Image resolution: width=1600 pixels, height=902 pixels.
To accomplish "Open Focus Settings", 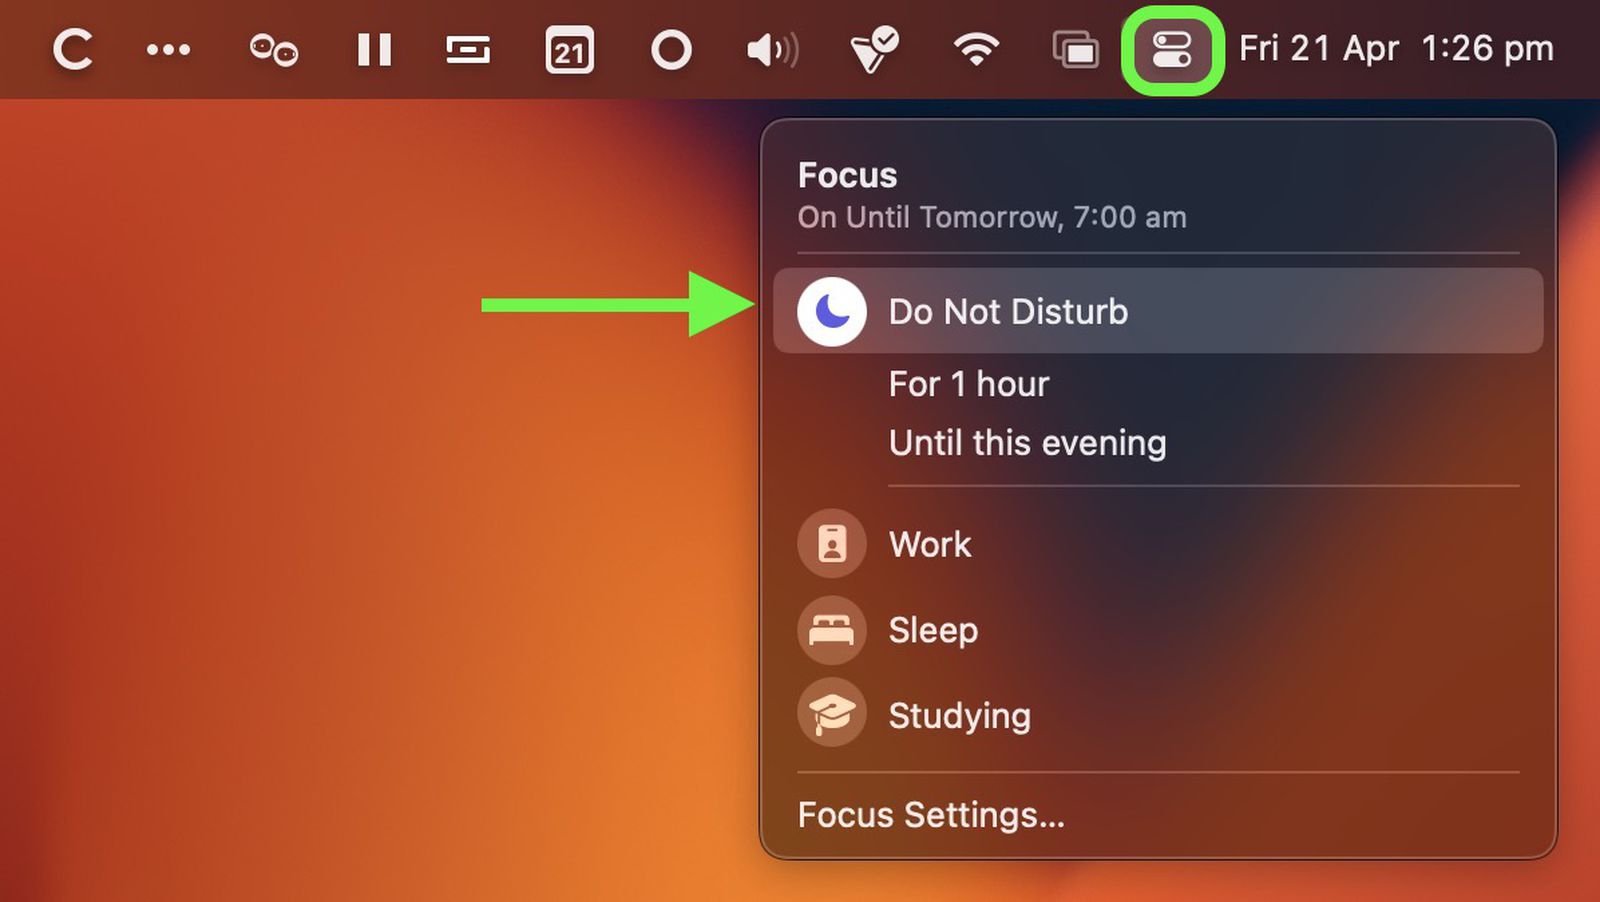I will tap(930, 815).
